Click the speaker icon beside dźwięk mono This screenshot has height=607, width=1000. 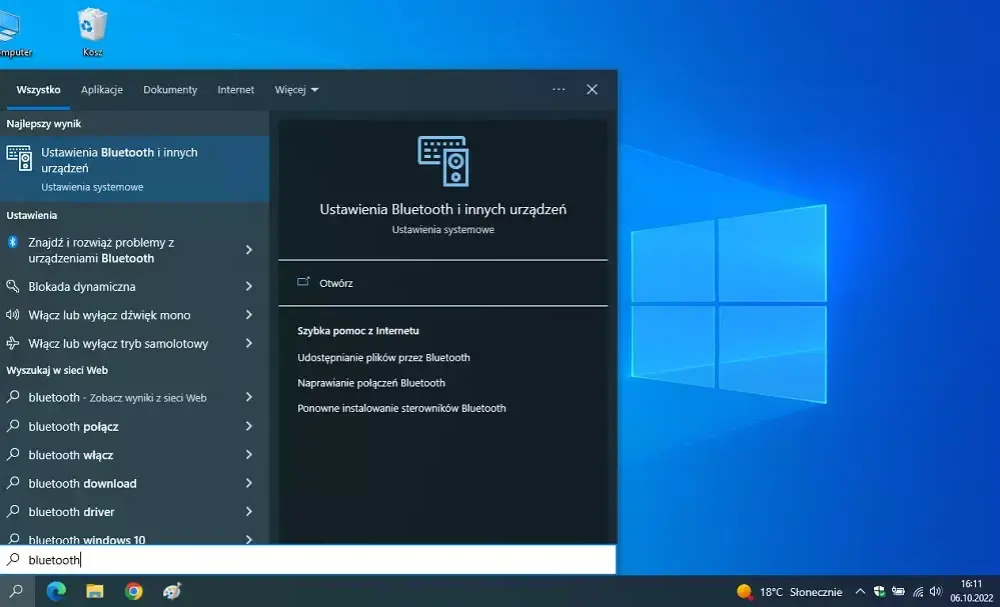pos(13,315)
